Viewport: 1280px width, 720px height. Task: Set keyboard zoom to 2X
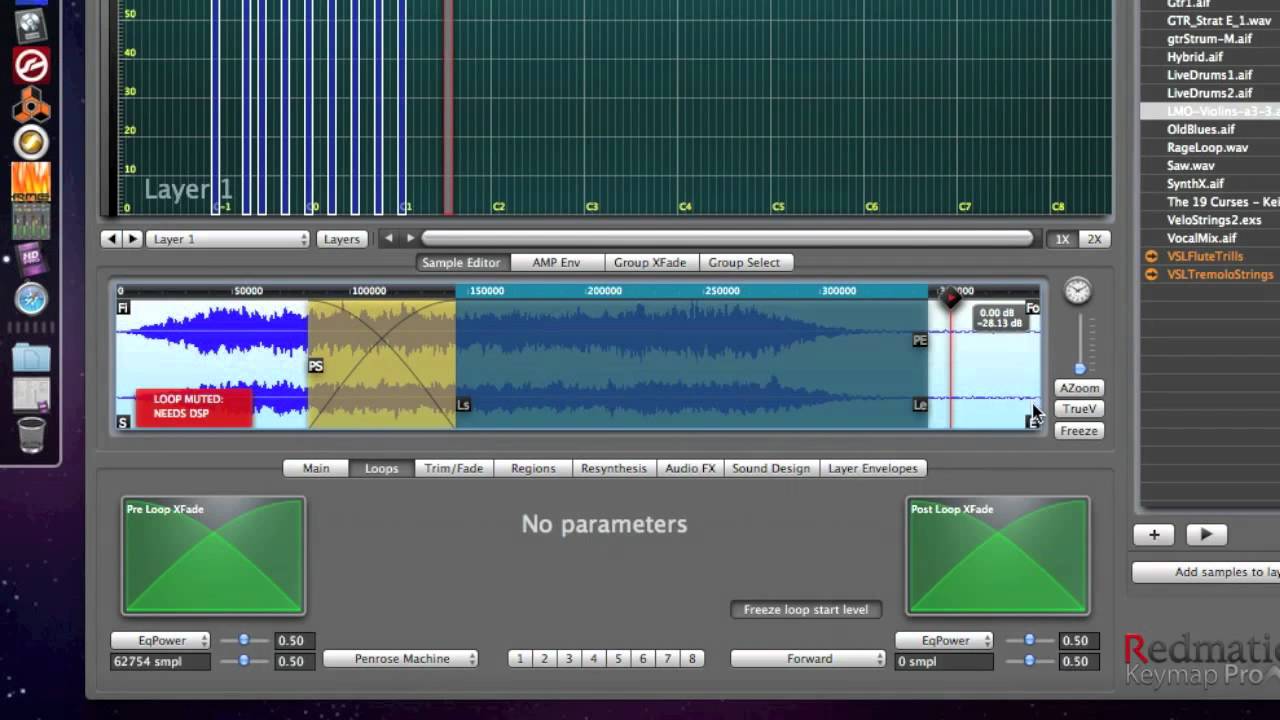(x=1095, y=239)
